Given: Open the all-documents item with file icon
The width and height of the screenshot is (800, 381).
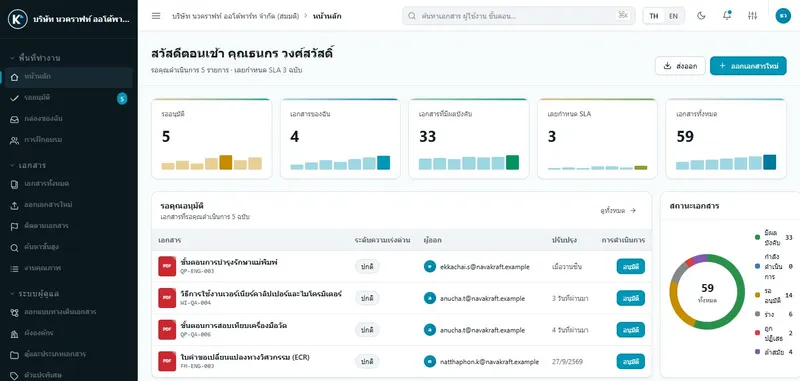Looking at the screenshot, I should (x=68, y=184).
